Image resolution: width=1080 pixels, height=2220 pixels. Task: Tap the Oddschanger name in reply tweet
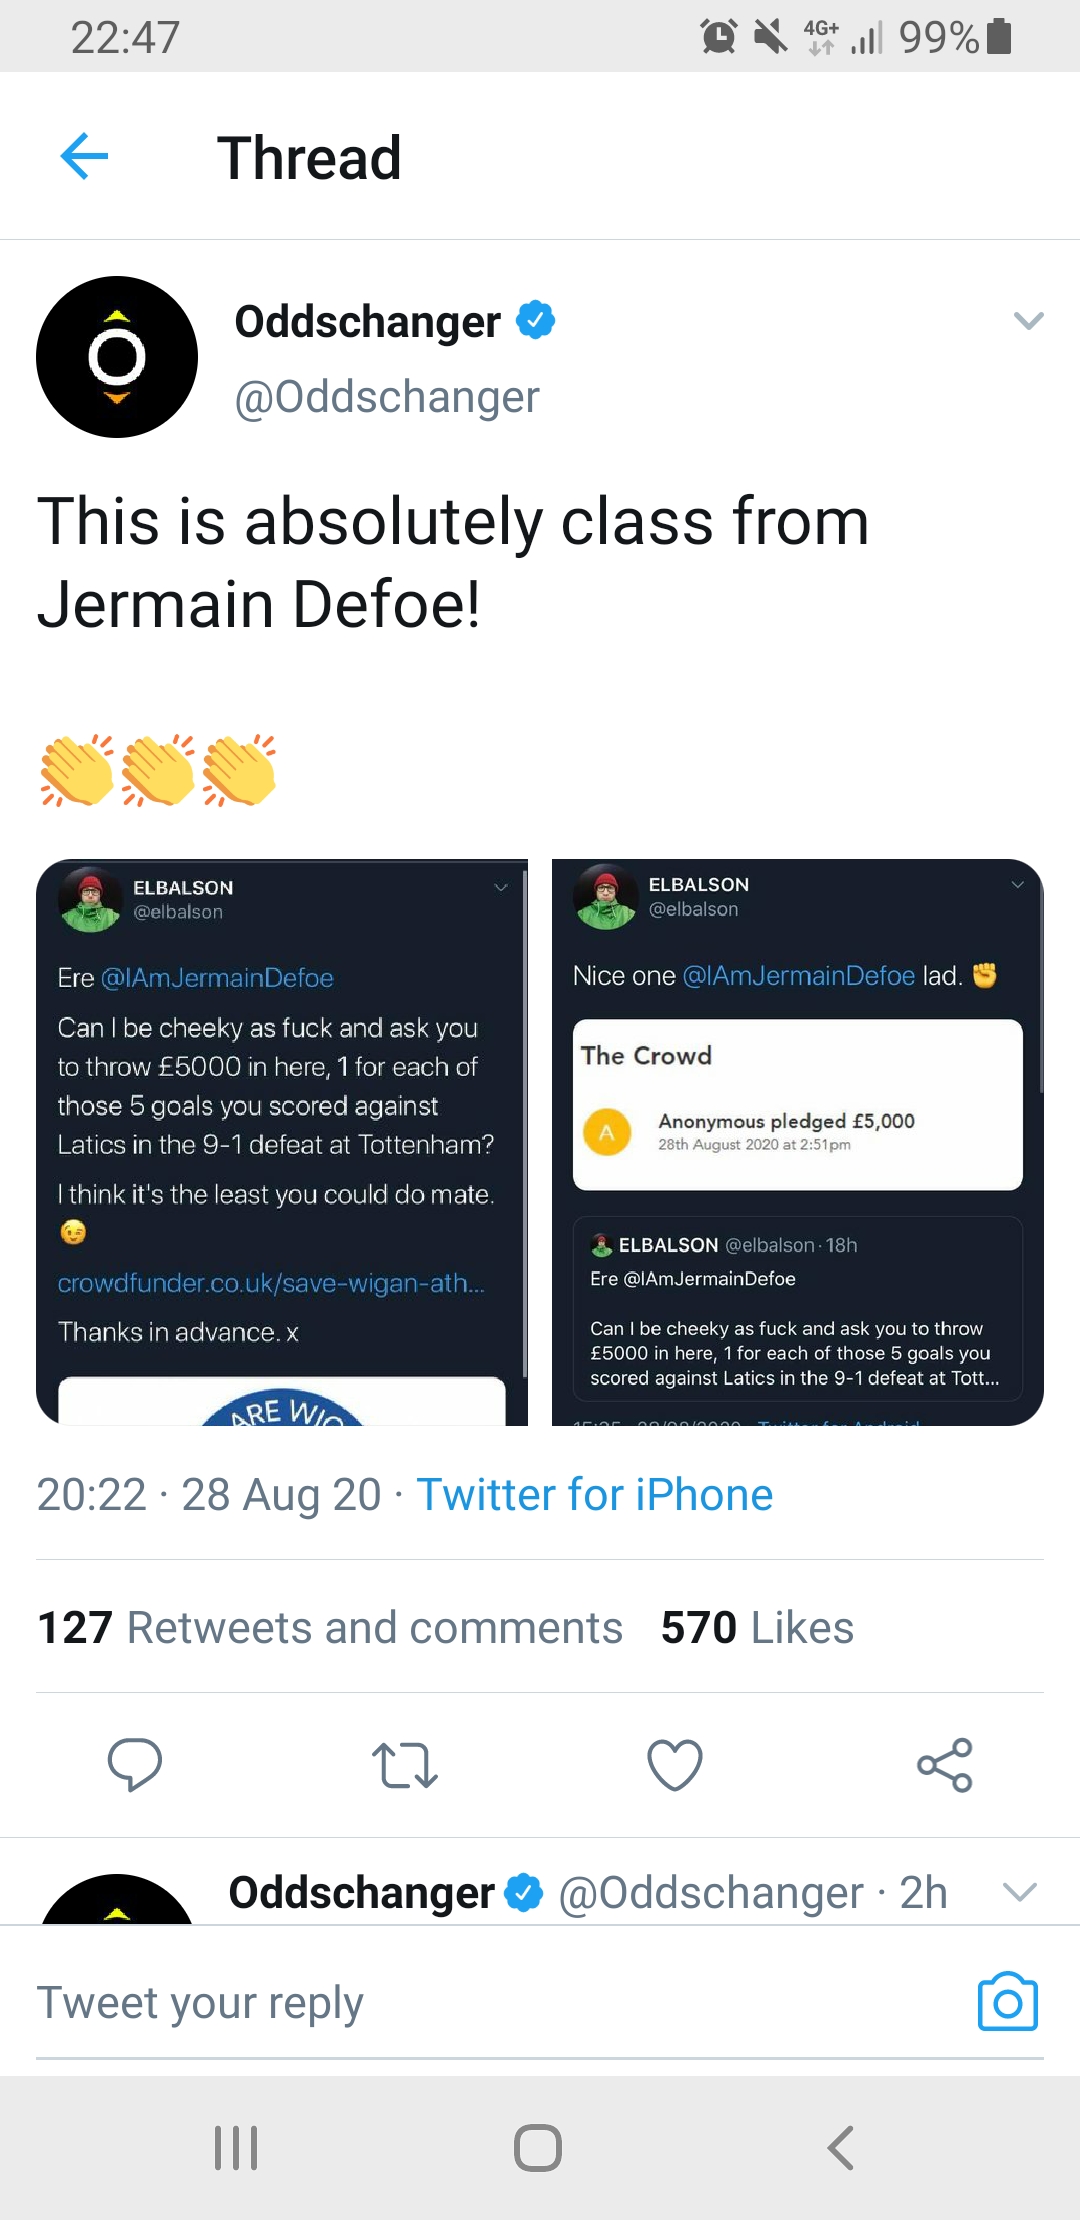click(x=361, y=1892)
